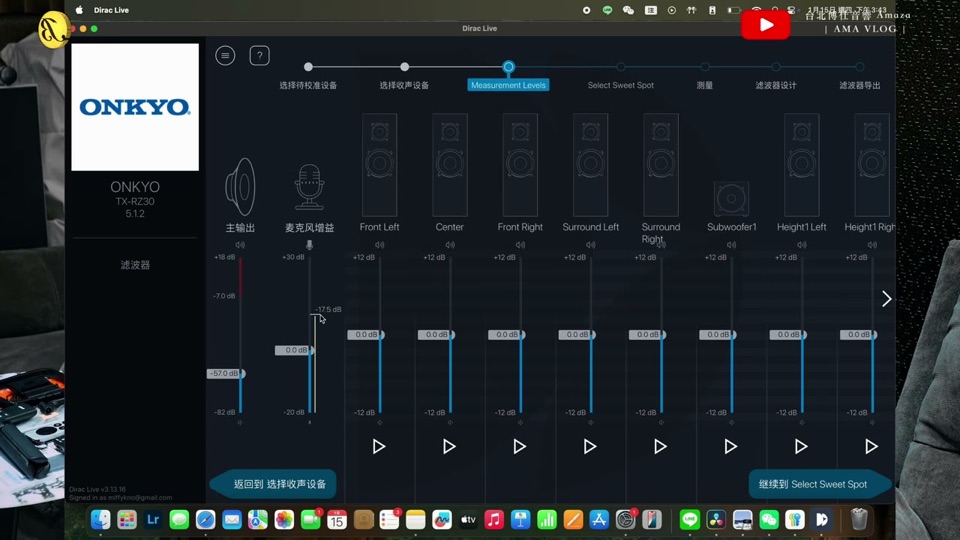
Task: Open the hamburger menu in Dirac Live
Action: pos(225,56)
